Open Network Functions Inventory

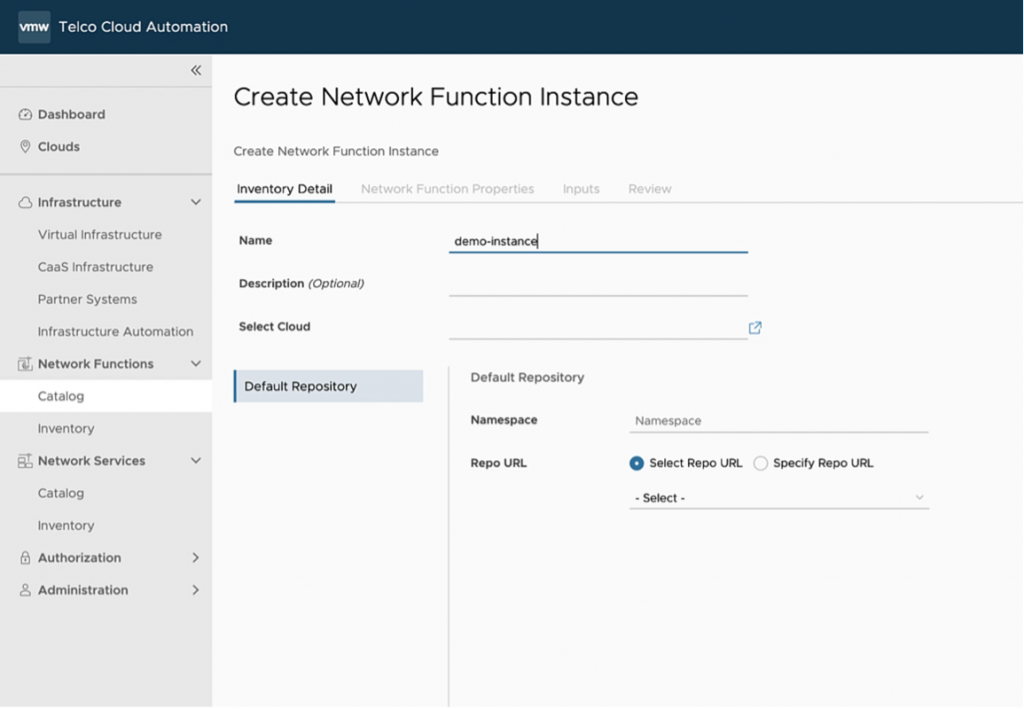click(x=66, y=428)
